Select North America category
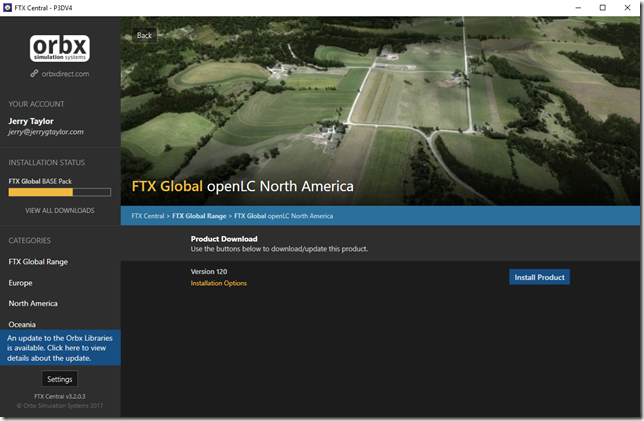Viewport: 644px width, 421px height. [x=33, y=304]
